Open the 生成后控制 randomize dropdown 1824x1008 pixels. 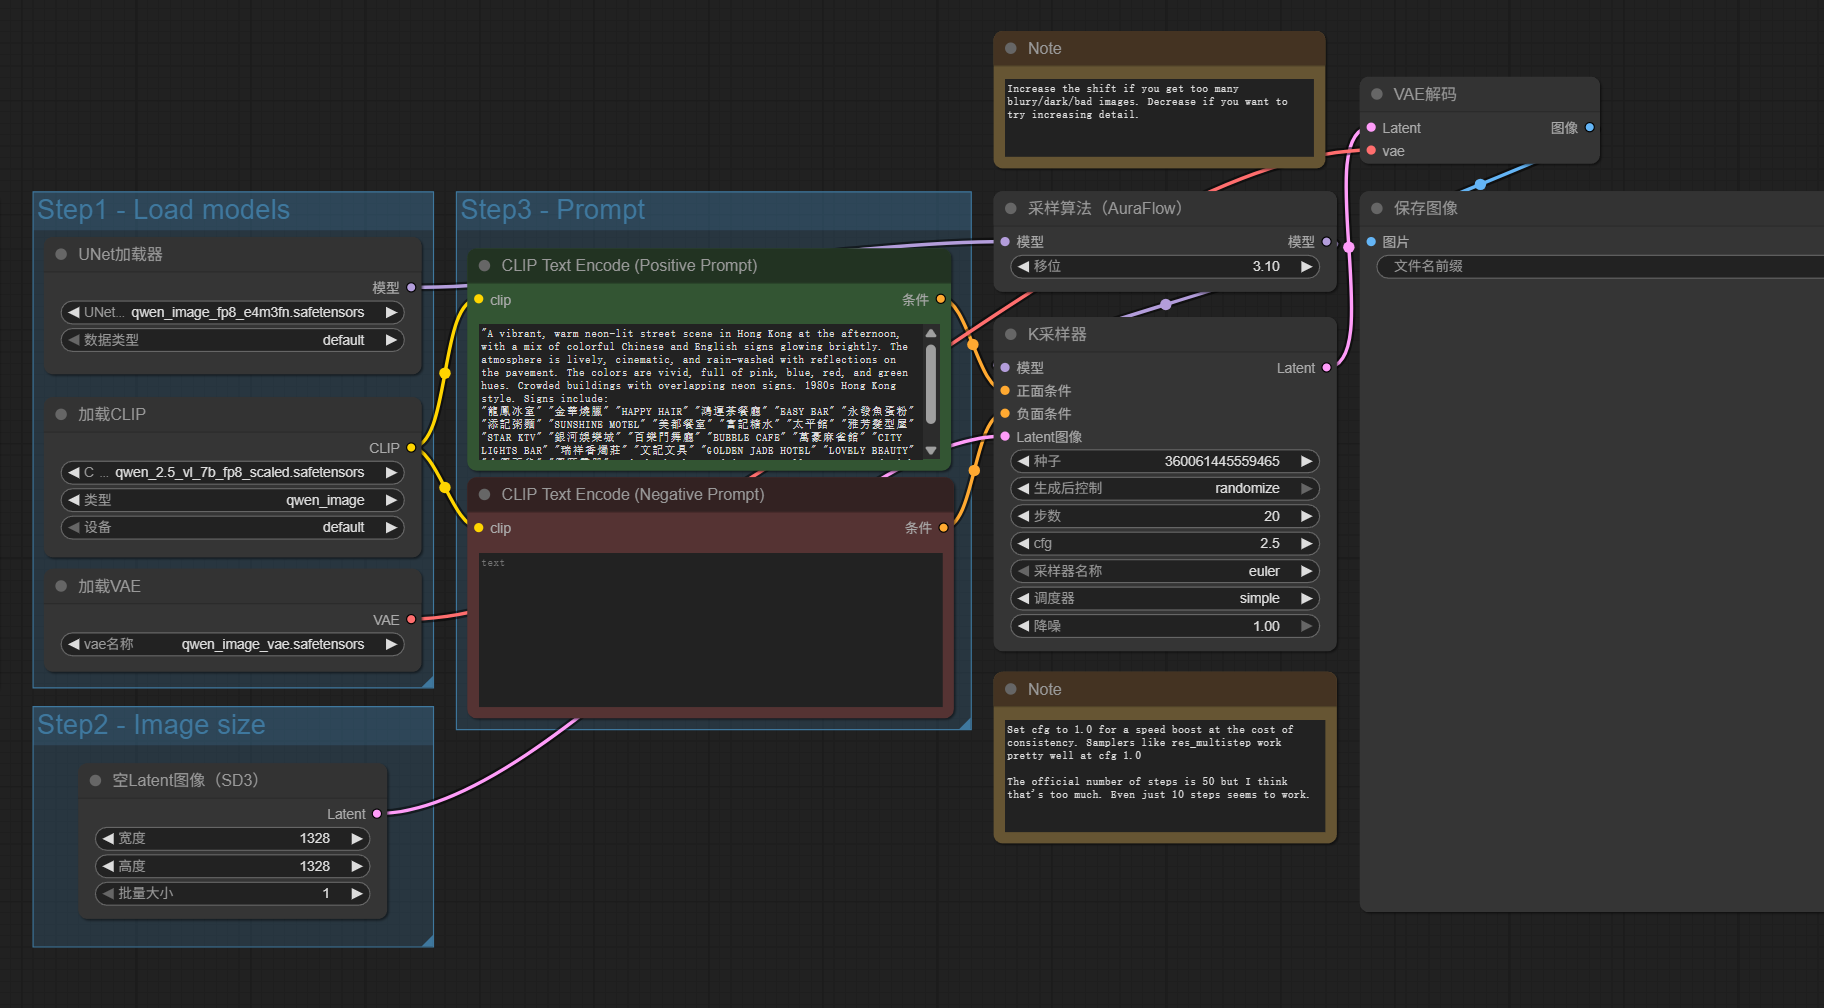(1165, 488)
